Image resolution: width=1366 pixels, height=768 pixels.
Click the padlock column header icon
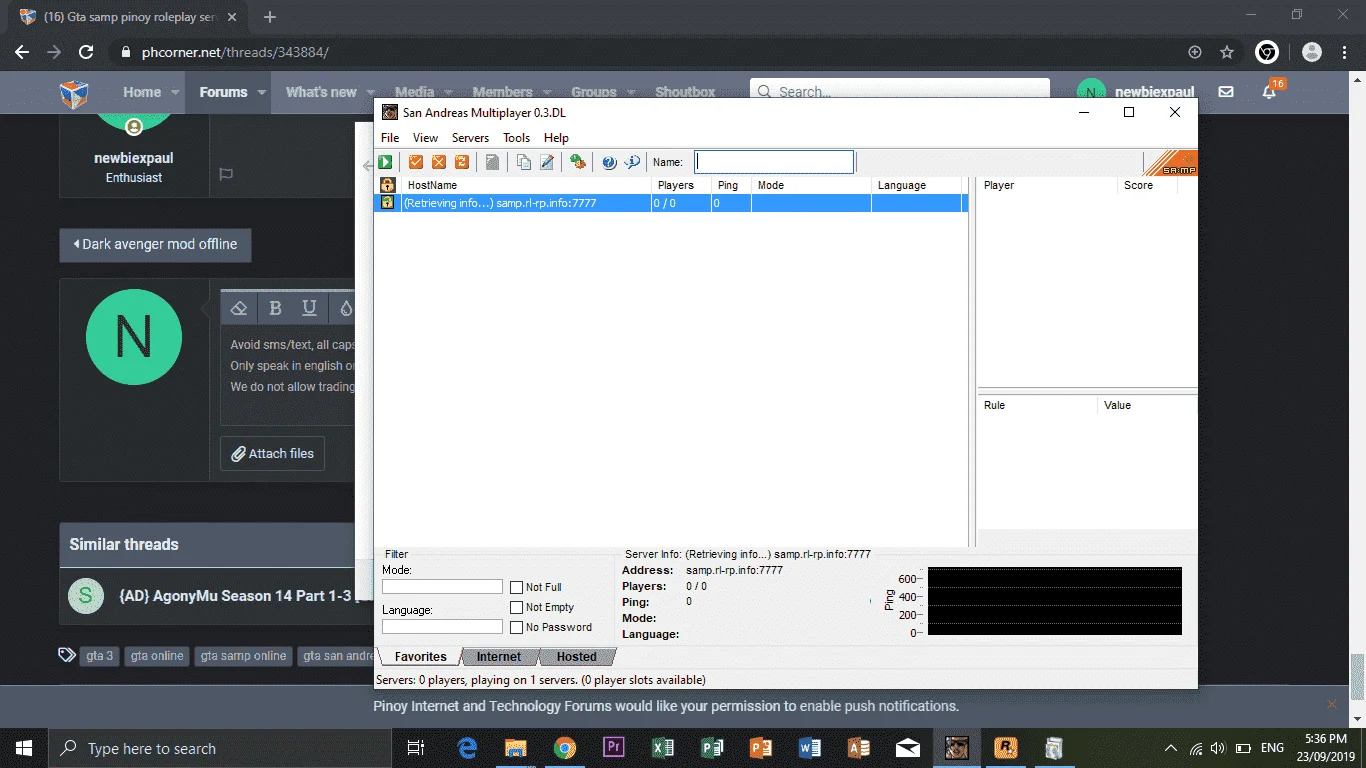point(387,185)
